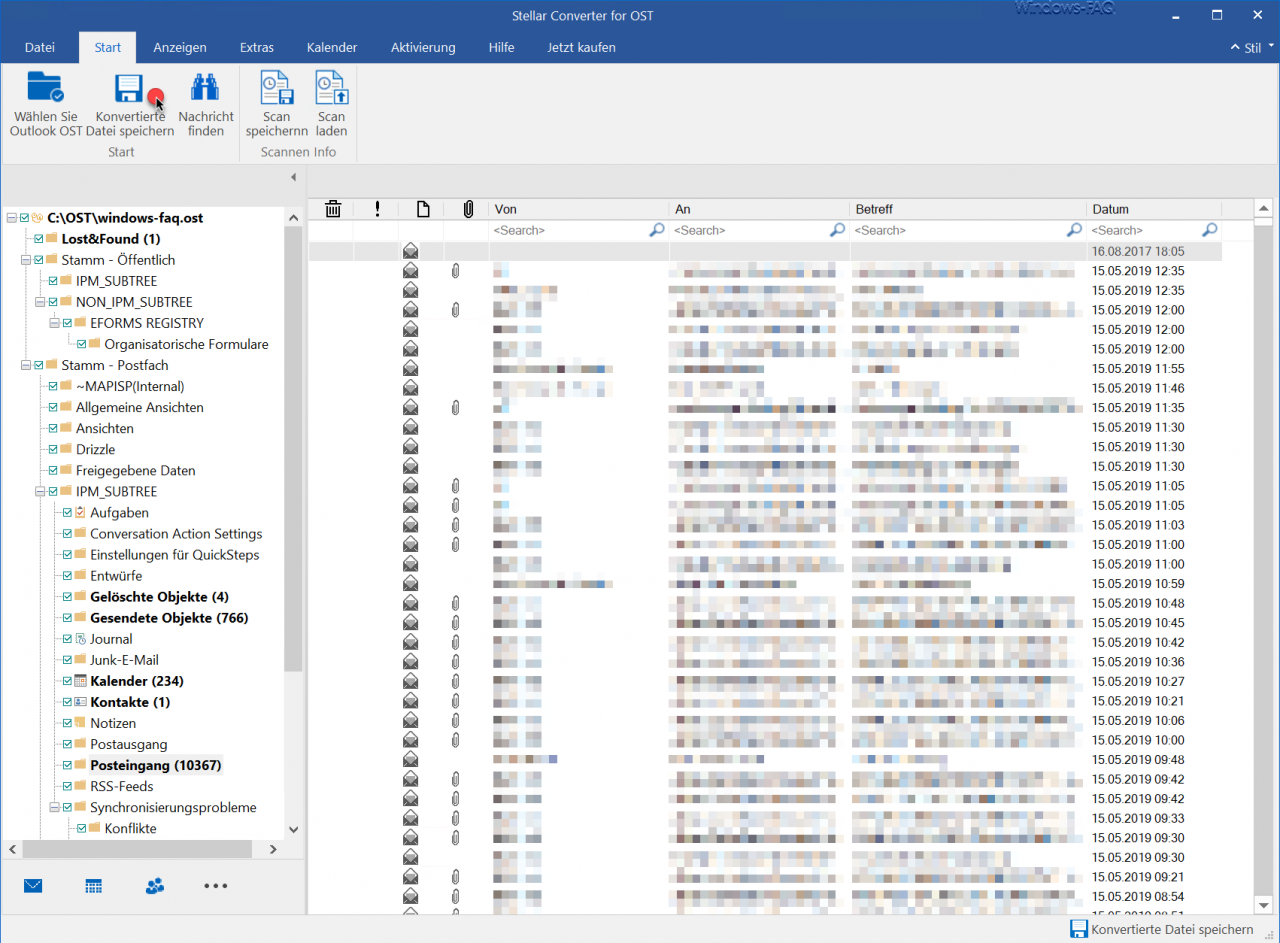Click search magnifier in Betreff column
1280x943 pixels.
[x=1074, y=230]
